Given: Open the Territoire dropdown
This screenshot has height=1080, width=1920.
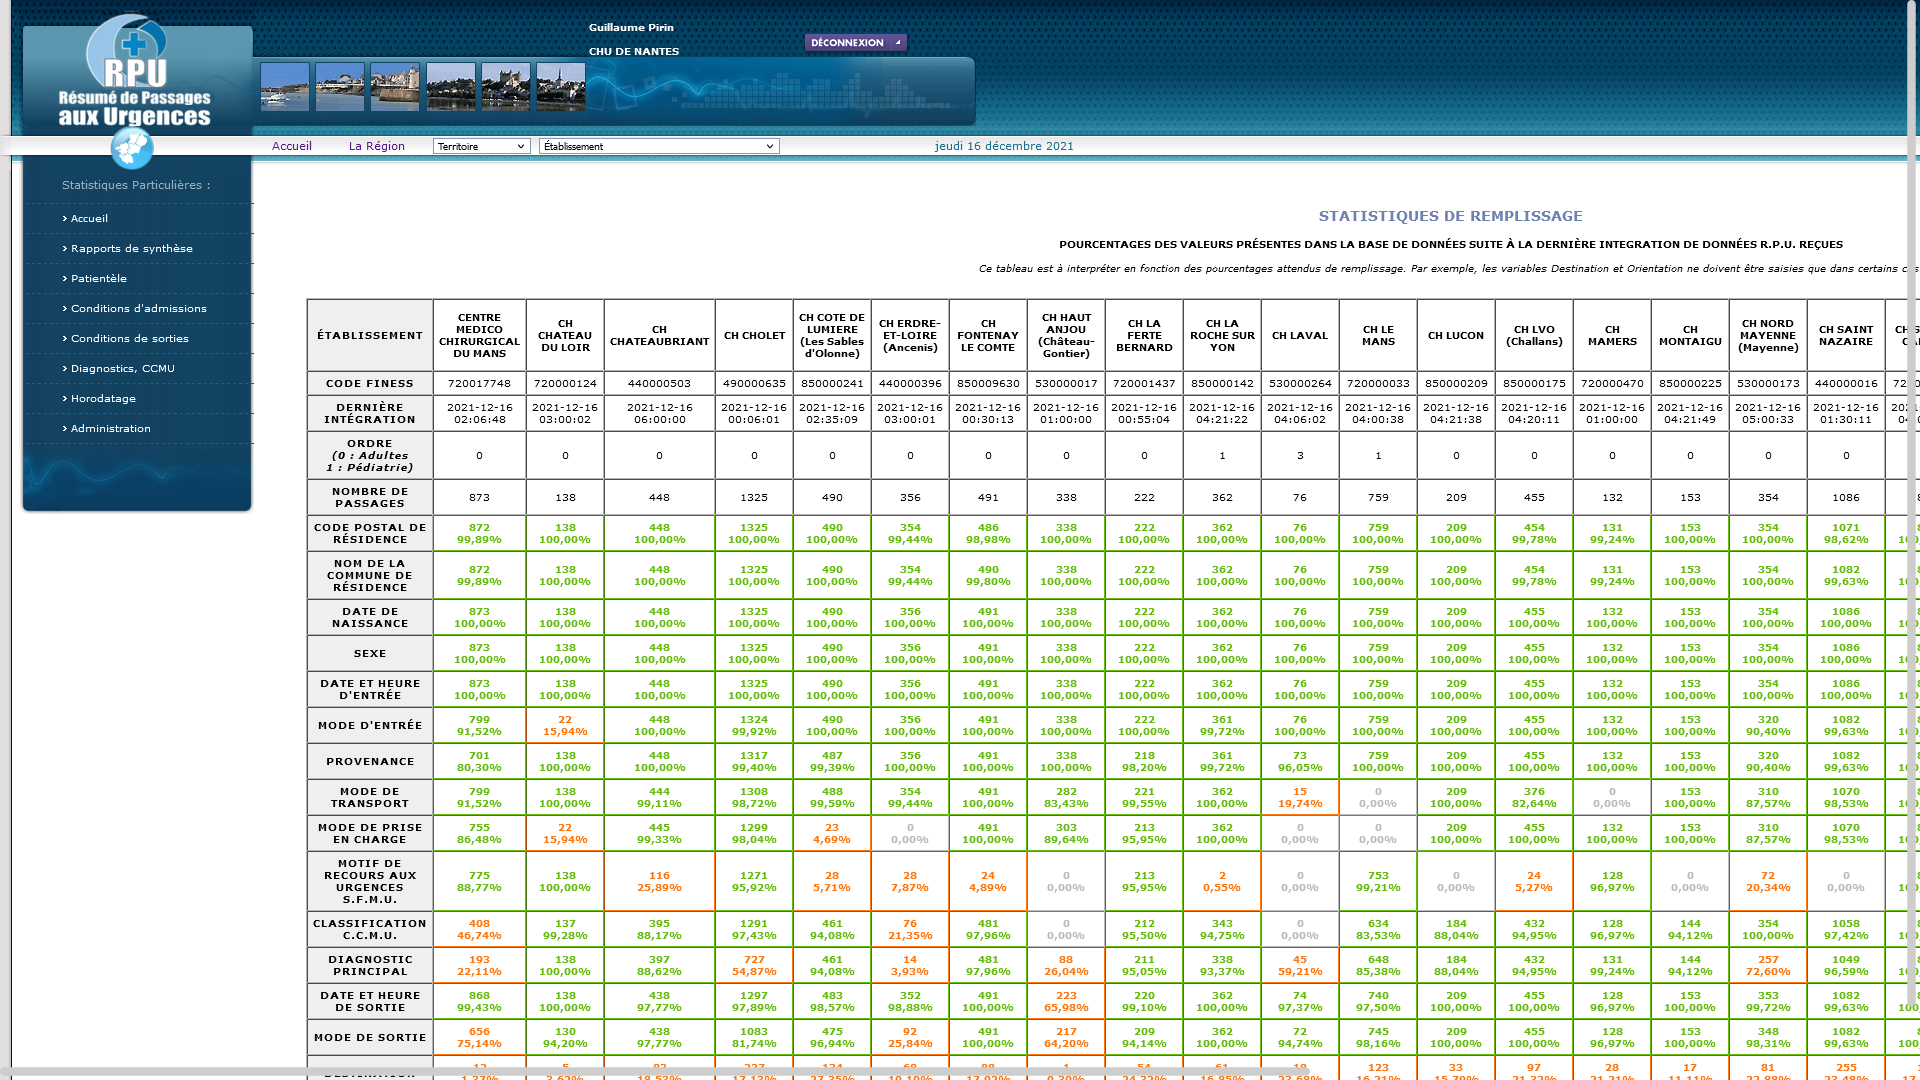Looking at the screenshot, I should pyautogui.click(x=481, y=146).
